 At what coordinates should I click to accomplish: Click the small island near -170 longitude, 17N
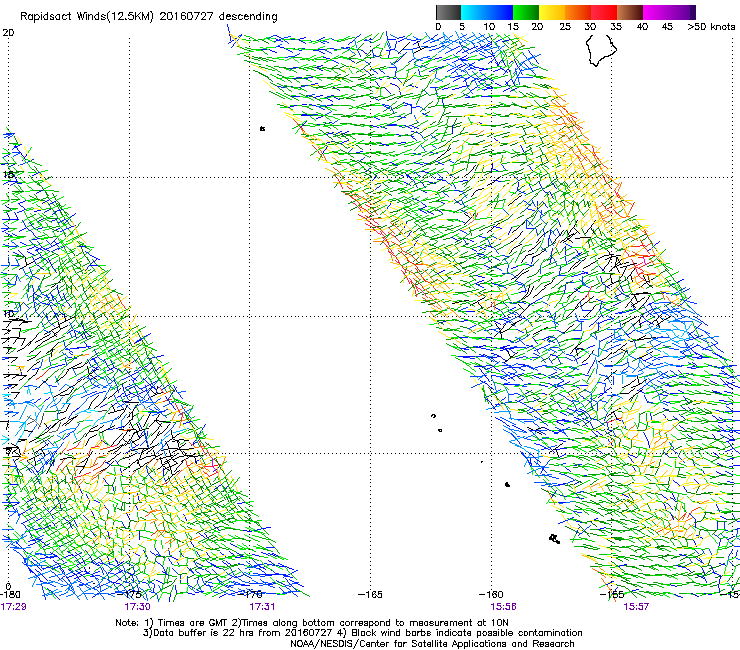coord(262,128)
